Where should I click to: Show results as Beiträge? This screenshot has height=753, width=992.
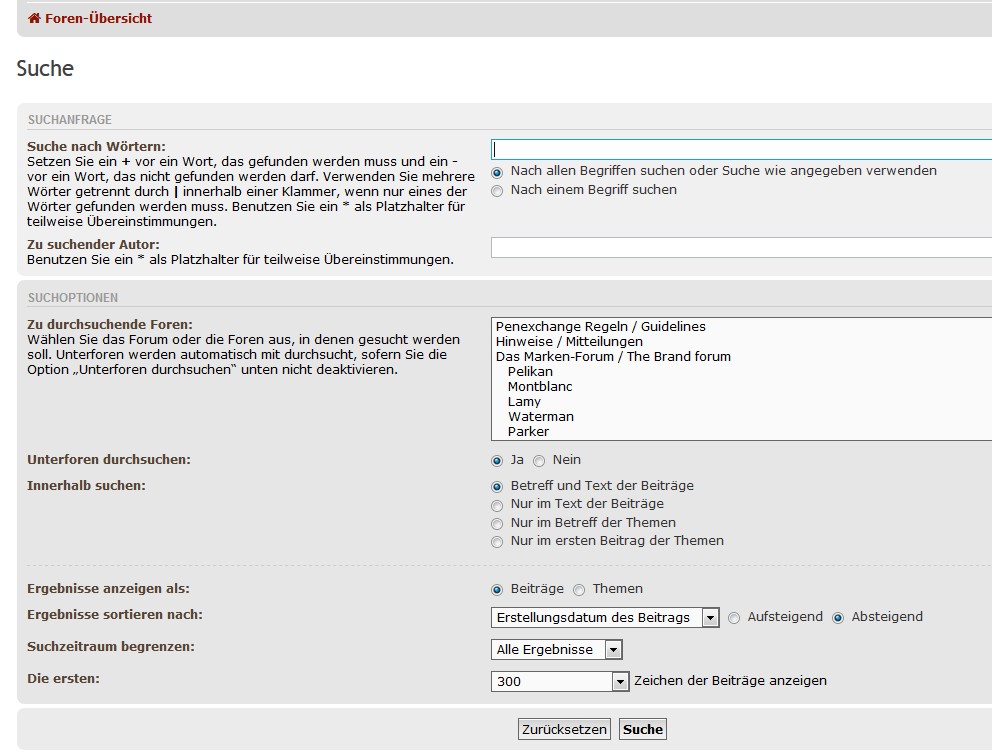[x=497, y=590]
